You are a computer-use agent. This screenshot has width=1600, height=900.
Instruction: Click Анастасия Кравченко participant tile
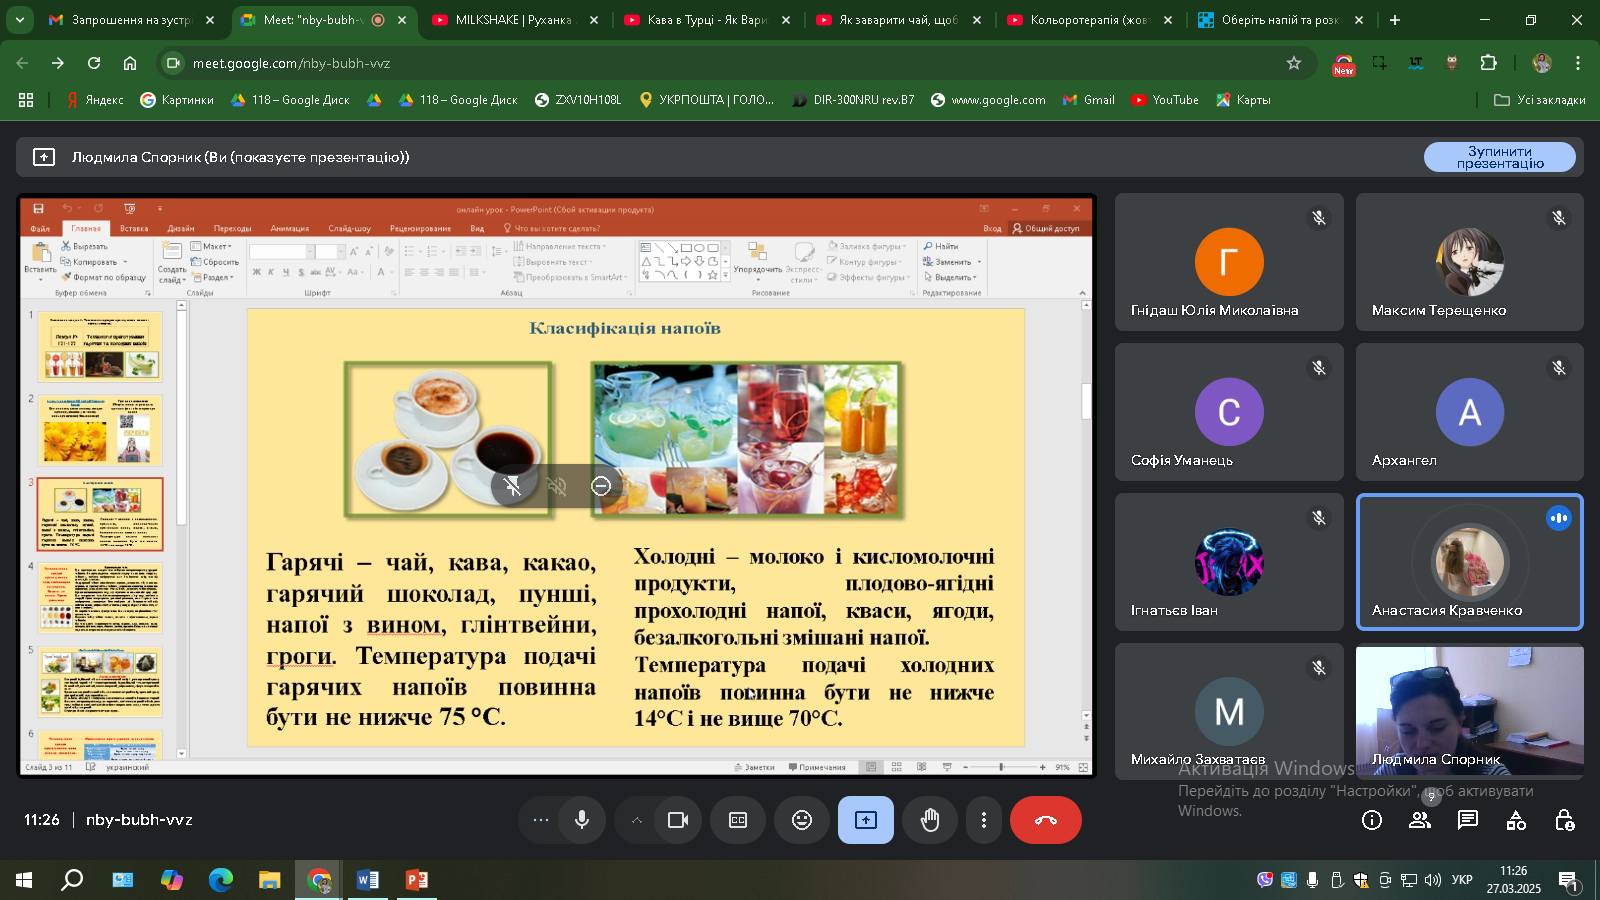pos(1469,562)
